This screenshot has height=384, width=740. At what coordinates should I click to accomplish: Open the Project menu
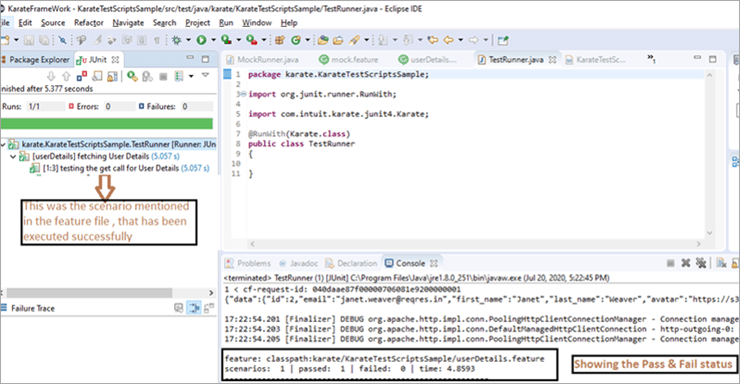point(197,23)
